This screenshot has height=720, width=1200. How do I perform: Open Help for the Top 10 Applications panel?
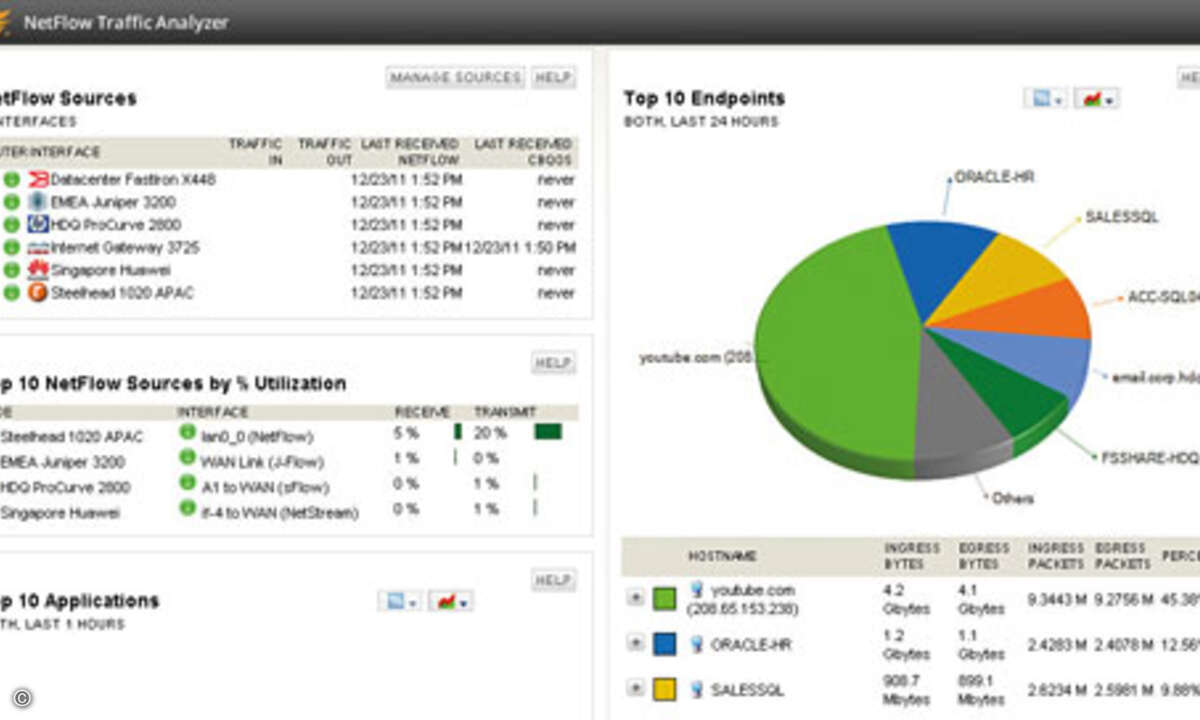click(x=553, y=580)
